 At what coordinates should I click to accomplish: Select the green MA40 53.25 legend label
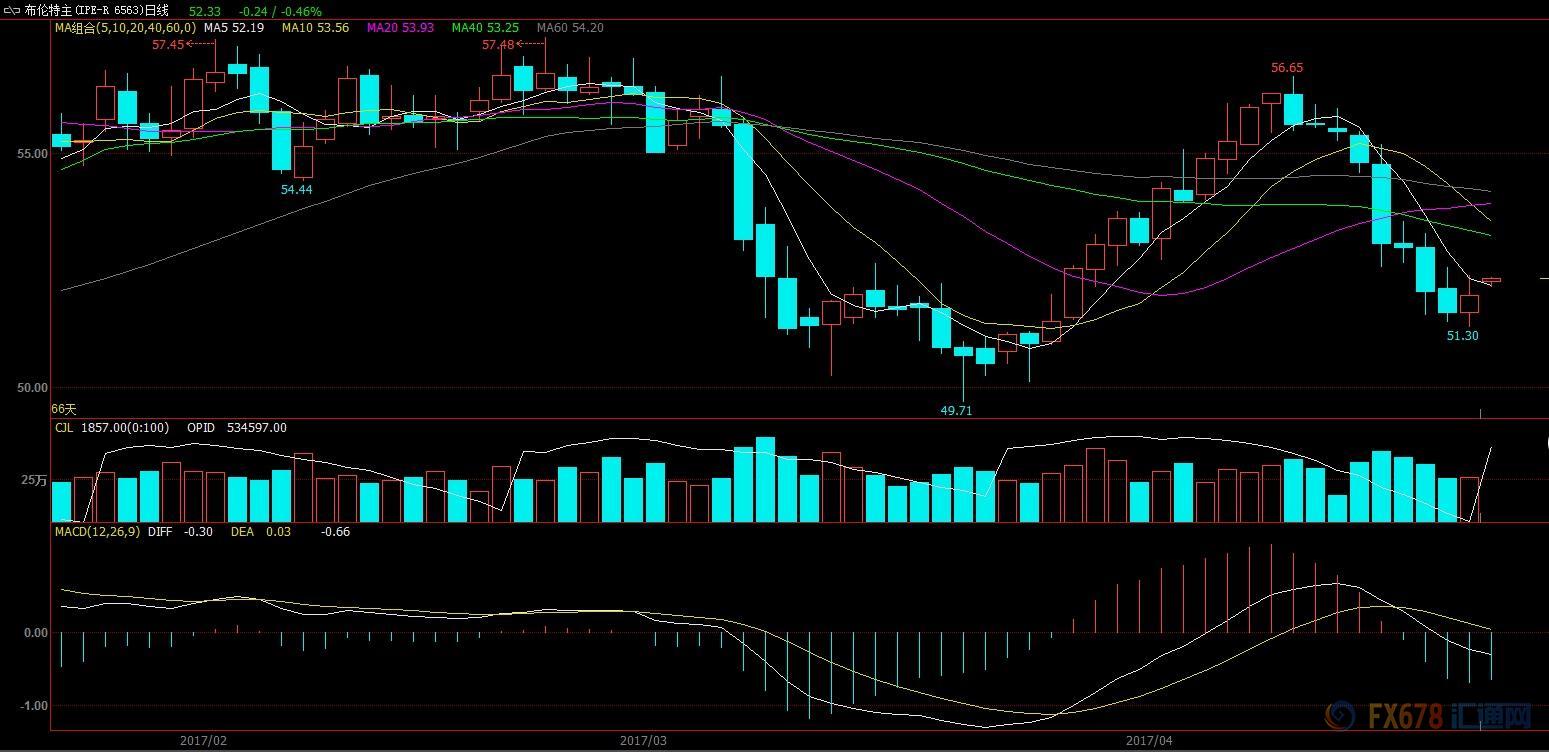485,28
